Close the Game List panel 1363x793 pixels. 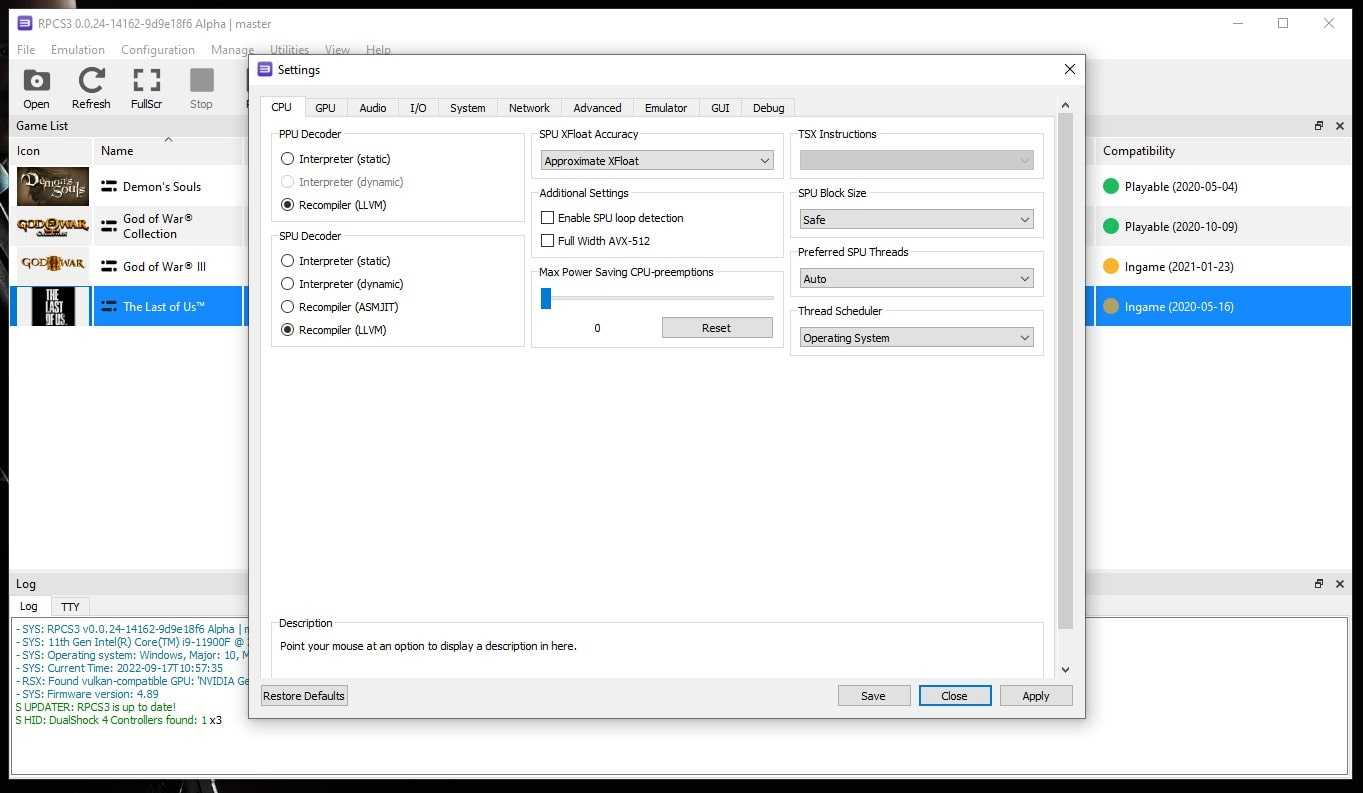1341,126
